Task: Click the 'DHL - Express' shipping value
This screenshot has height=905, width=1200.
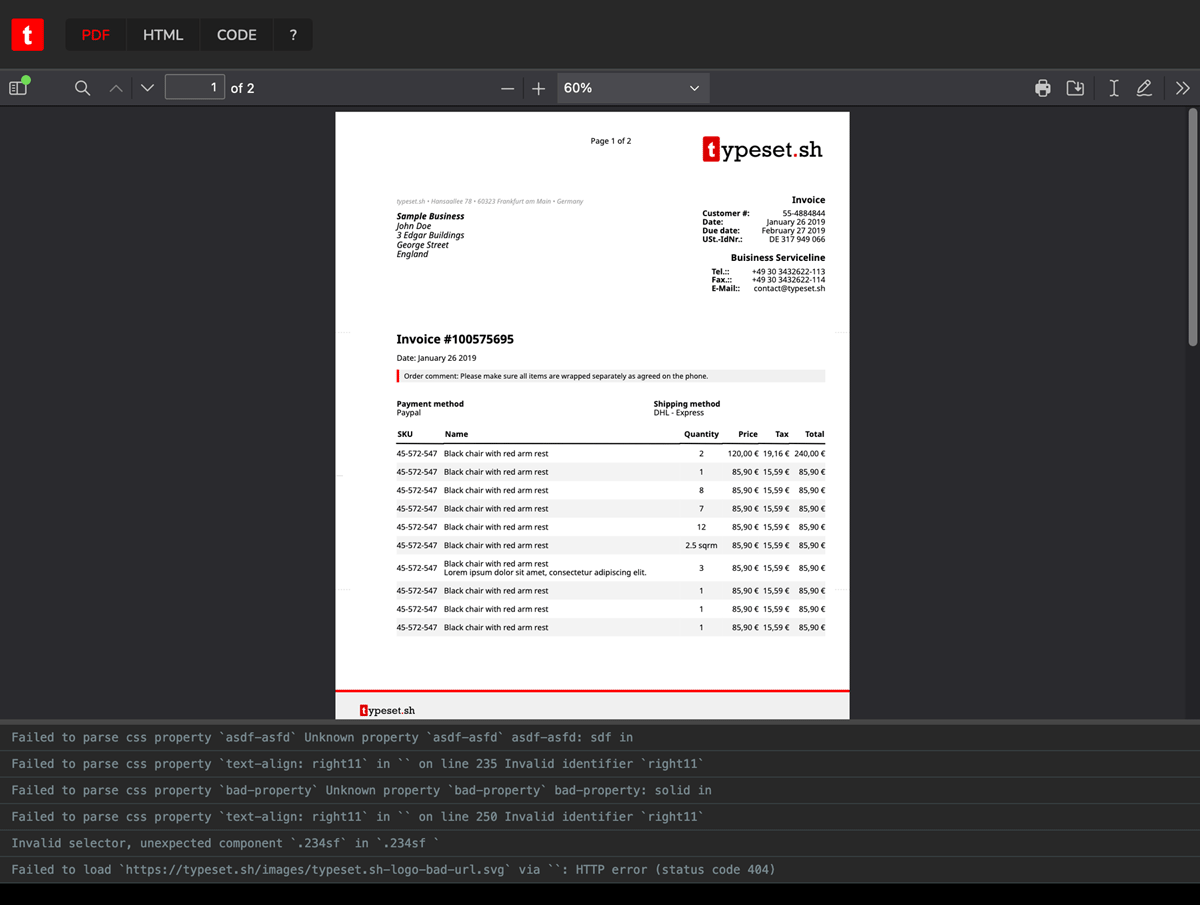Action: [x=679, y=413]
